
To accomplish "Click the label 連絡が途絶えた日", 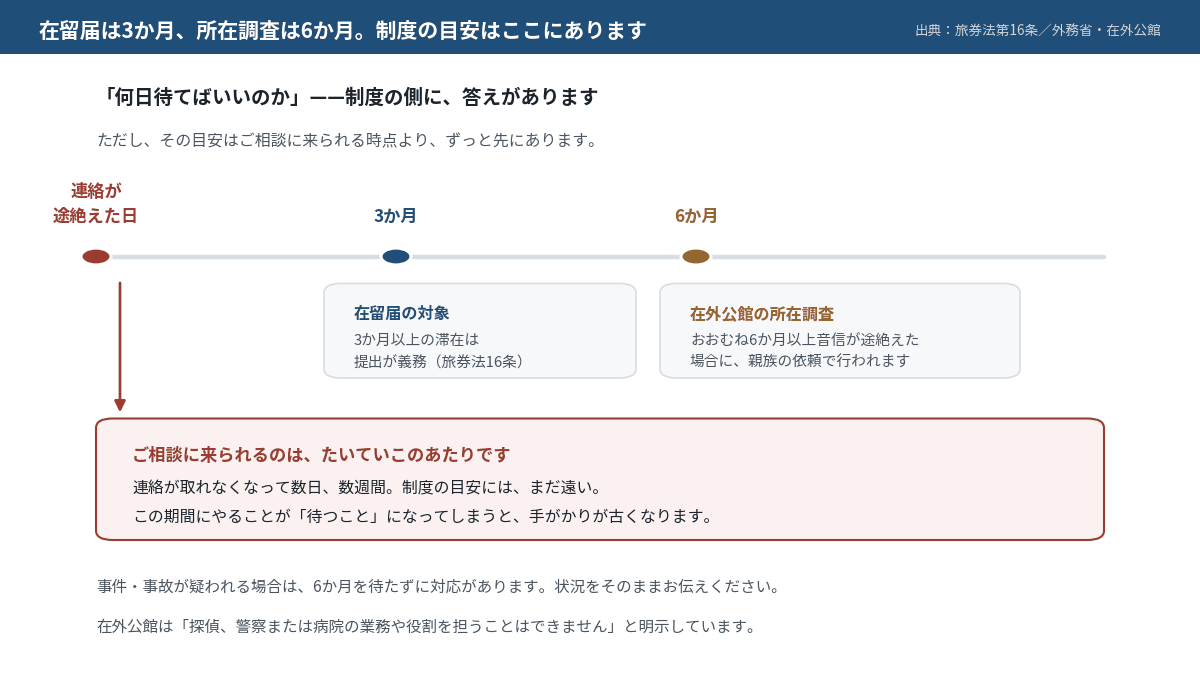I will point(95,203).
